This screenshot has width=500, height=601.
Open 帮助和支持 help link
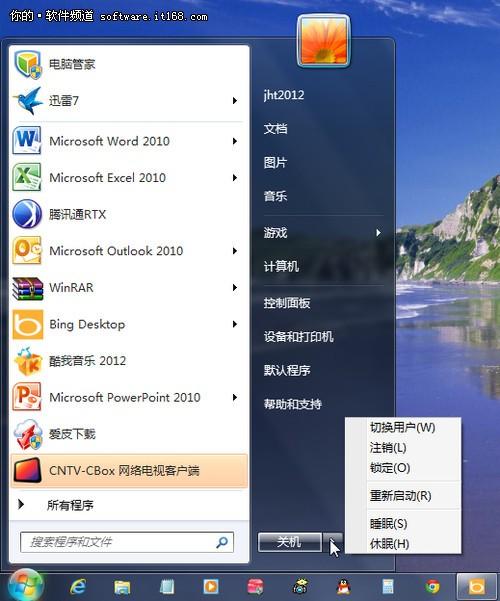(293, 404)
